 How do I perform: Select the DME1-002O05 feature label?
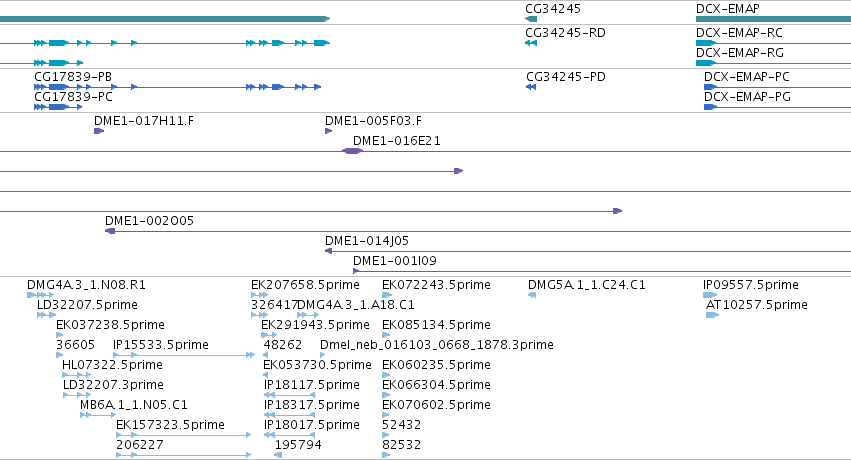tap(149, 220)
